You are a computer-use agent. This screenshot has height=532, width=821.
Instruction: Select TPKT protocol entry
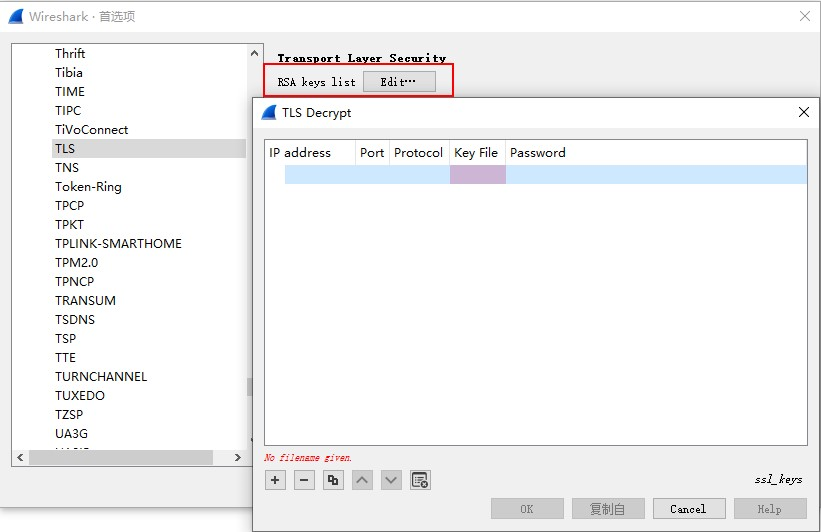[70, 225]
